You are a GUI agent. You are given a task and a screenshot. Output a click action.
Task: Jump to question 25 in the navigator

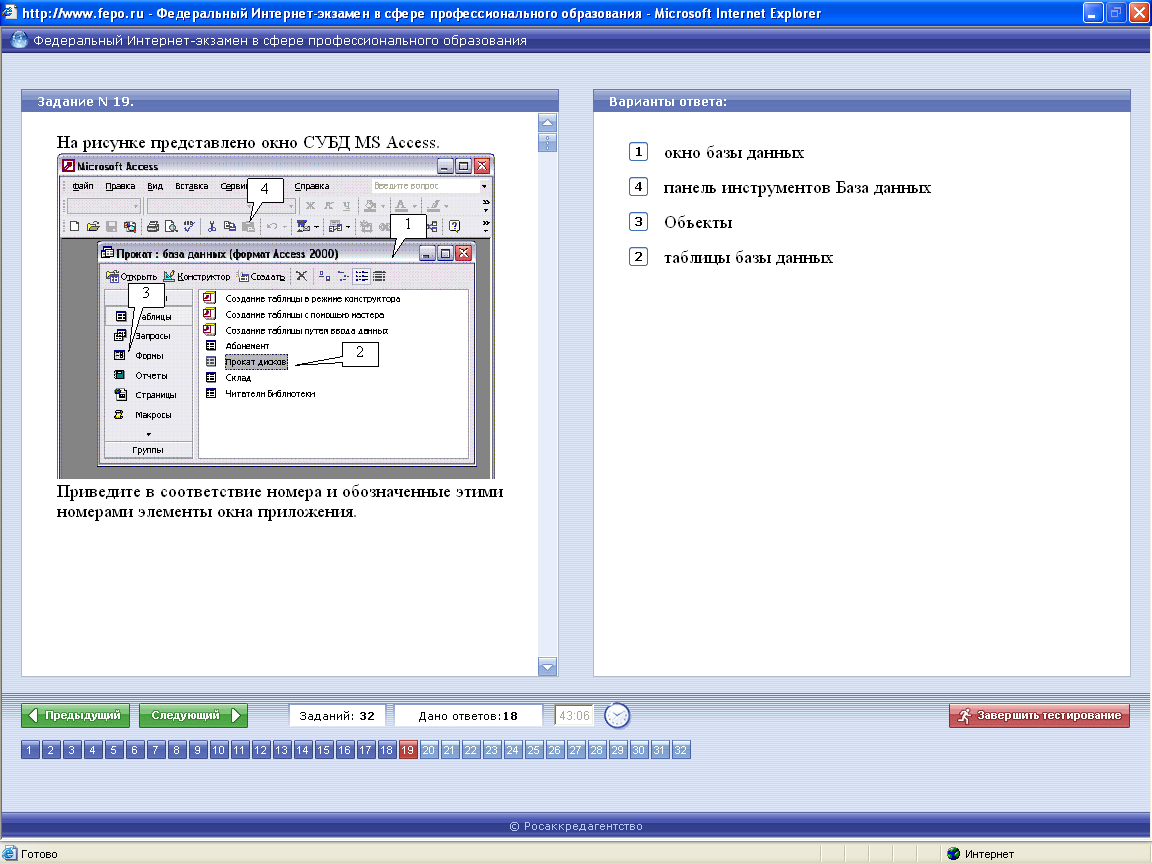534,750
